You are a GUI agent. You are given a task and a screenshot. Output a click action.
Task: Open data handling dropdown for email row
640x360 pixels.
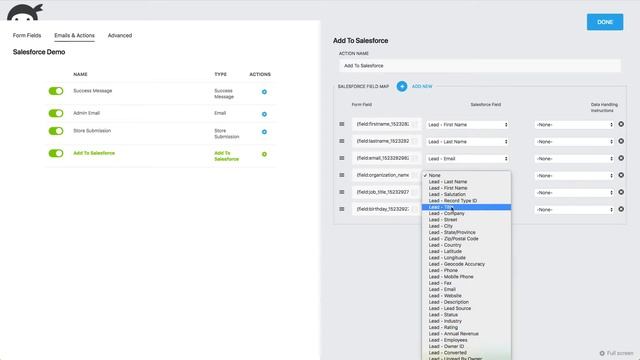tap(574, 159)
